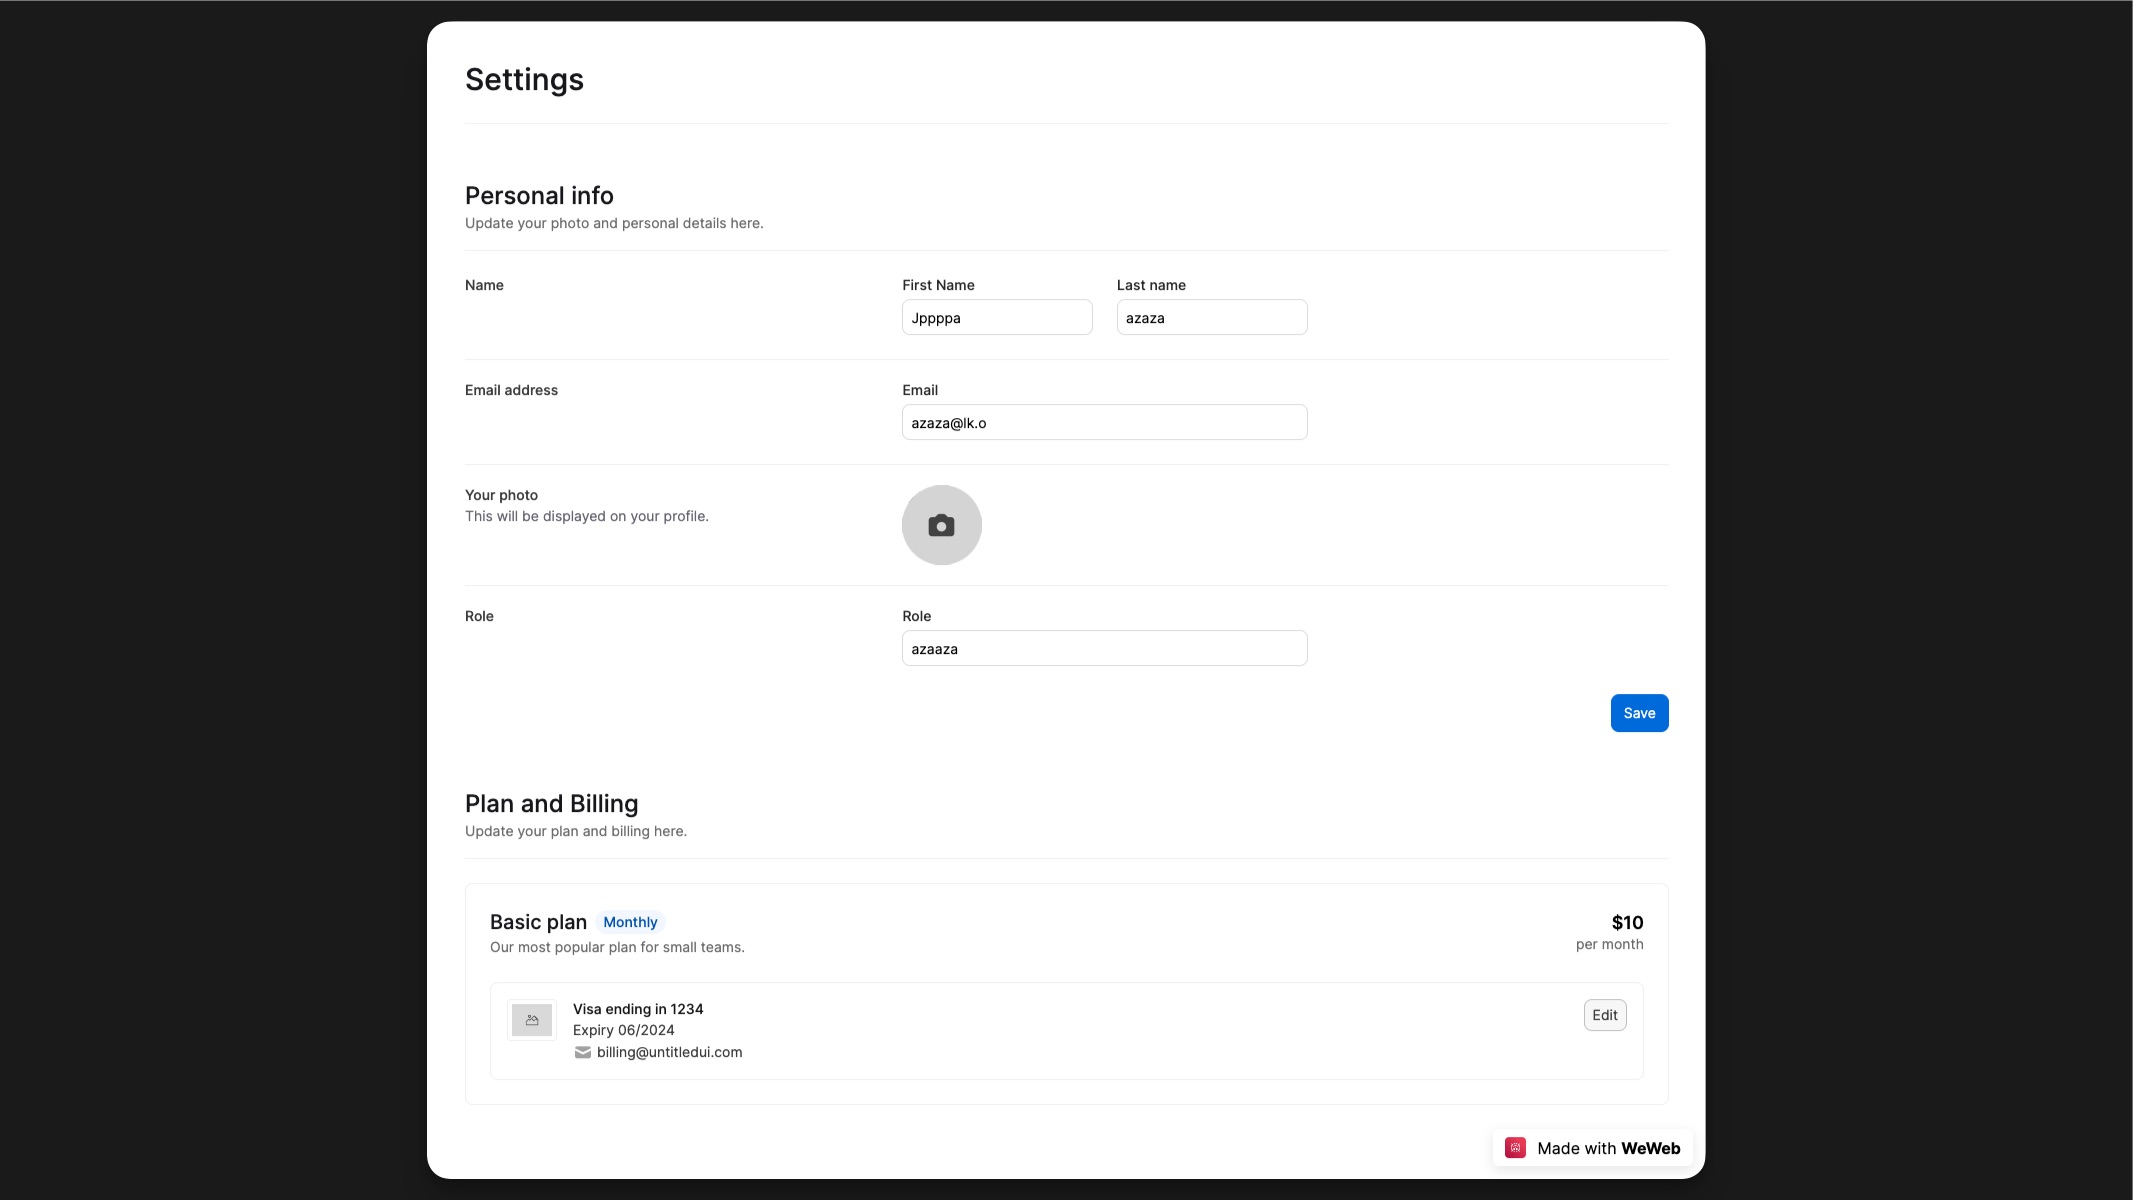Click inside the First Name field
The image size is (2133, 1200).
(996, 317)
